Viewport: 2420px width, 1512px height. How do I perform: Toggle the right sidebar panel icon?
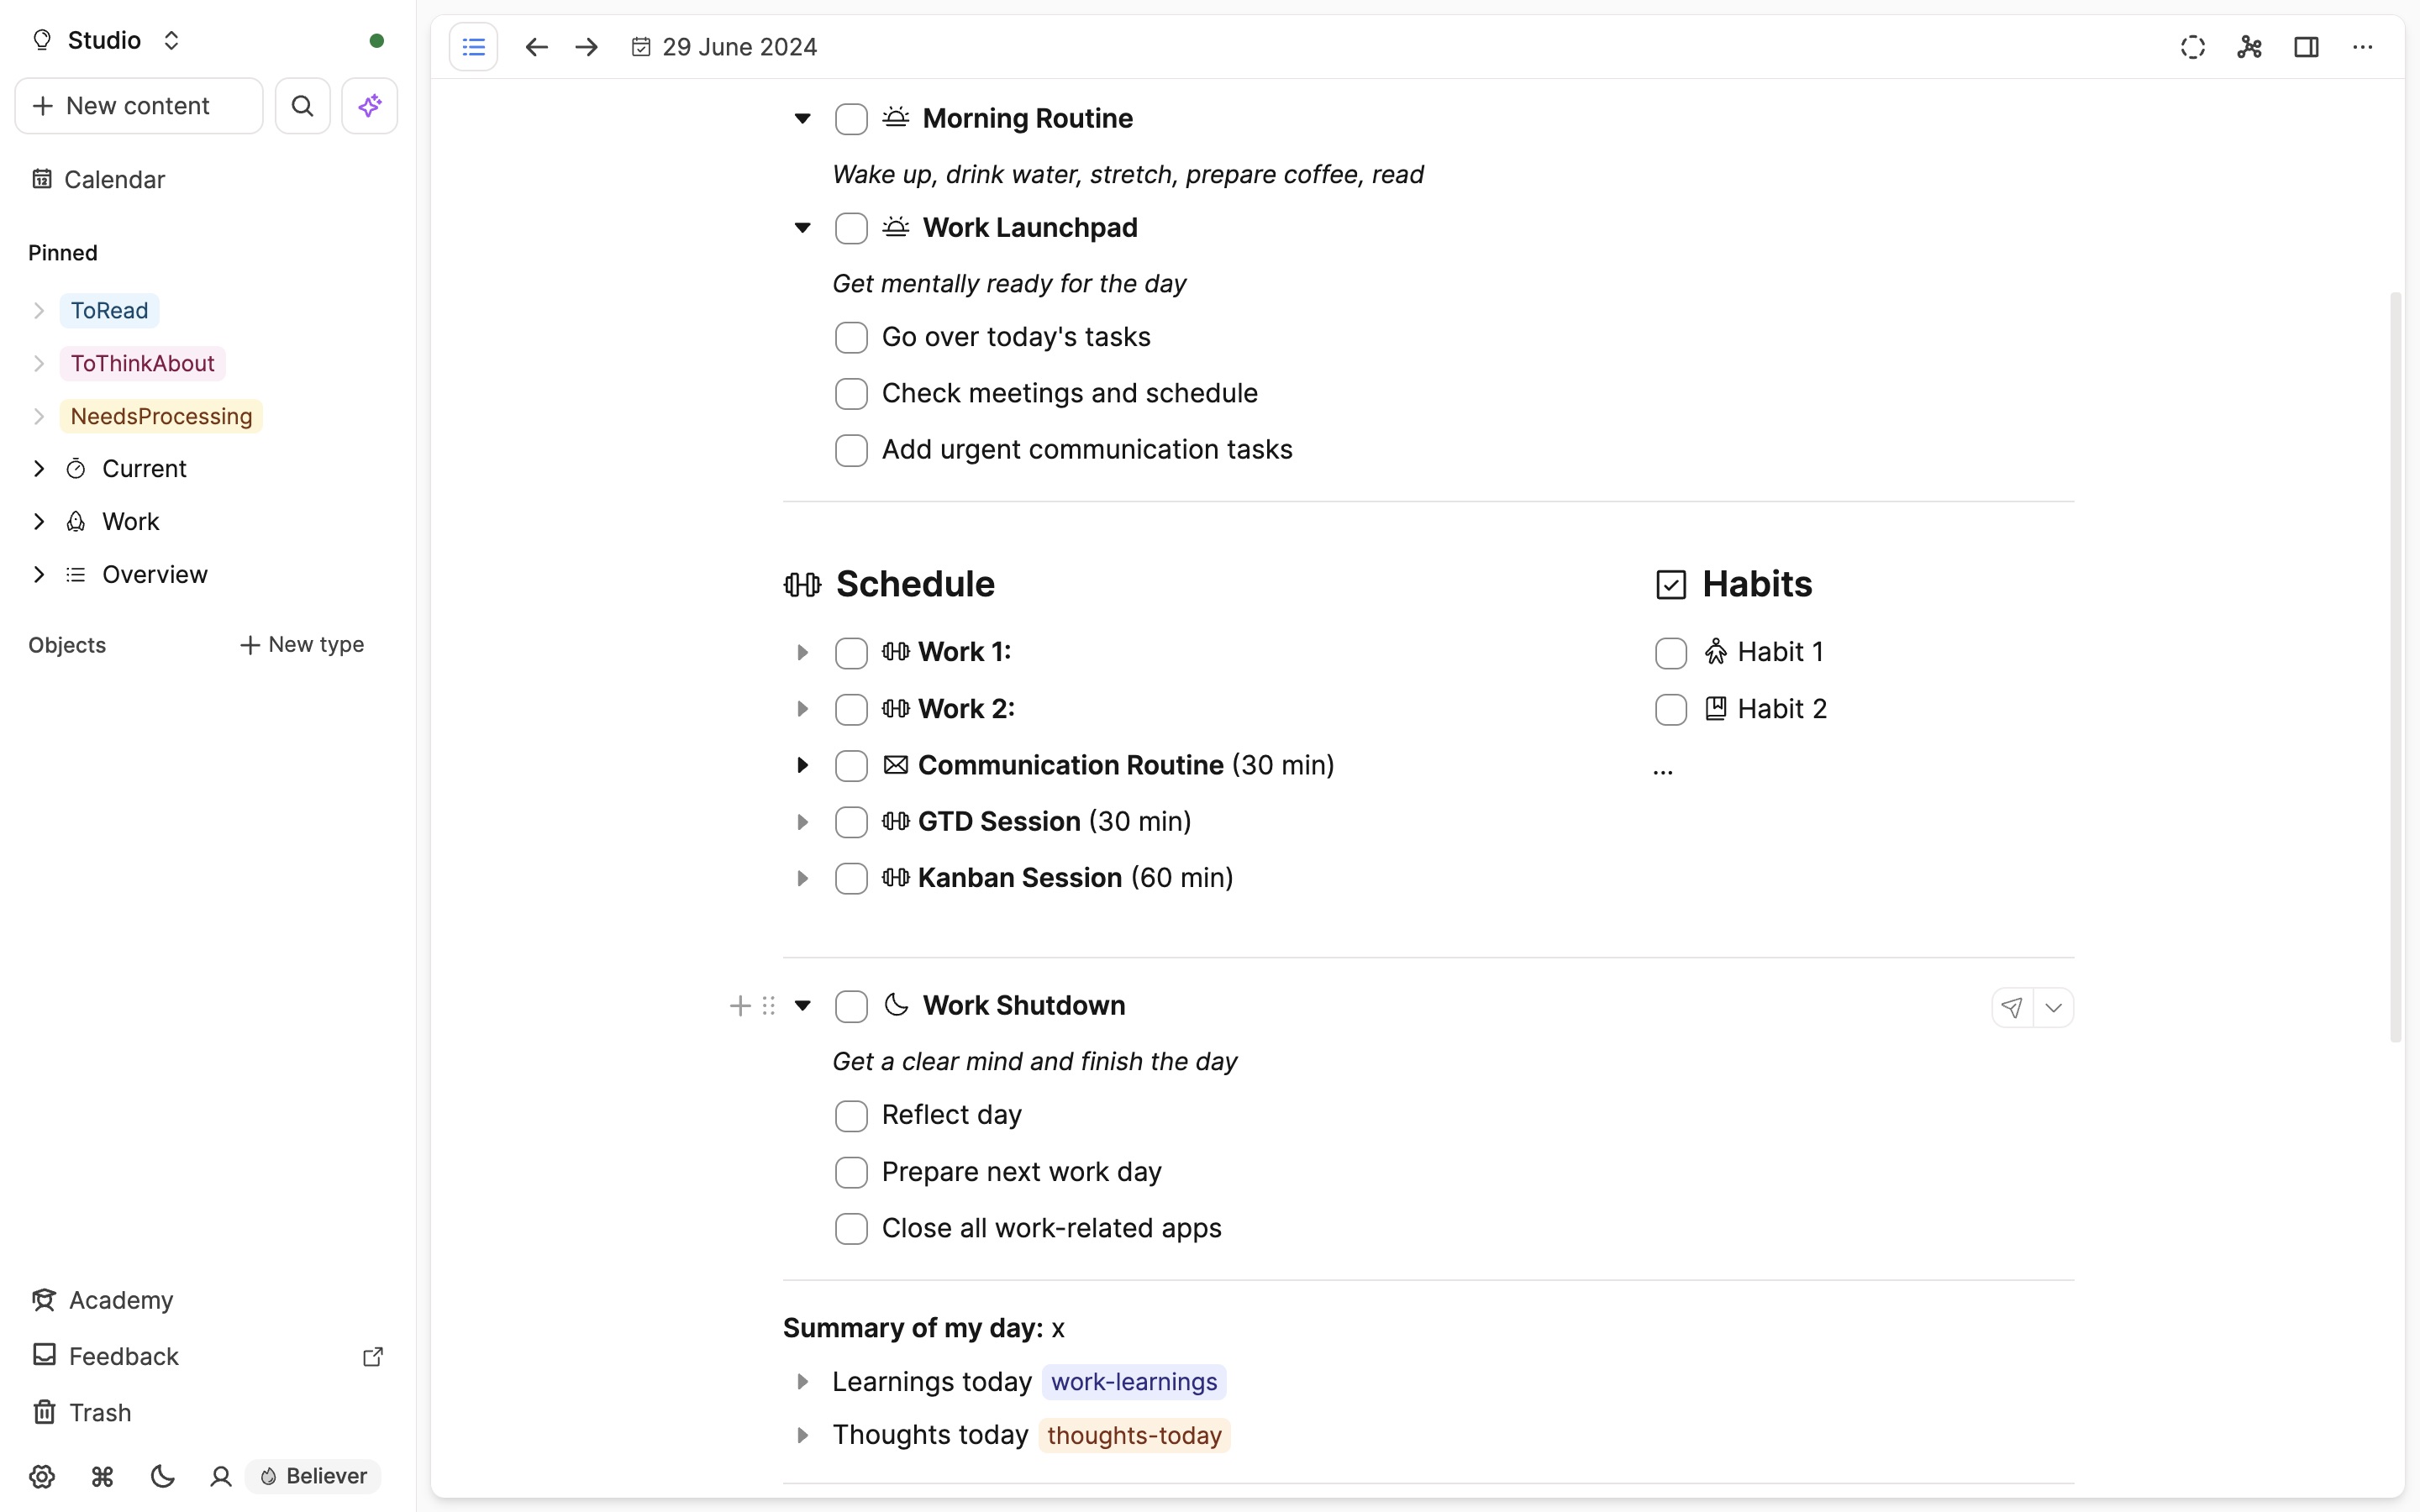click(2306, 47)
